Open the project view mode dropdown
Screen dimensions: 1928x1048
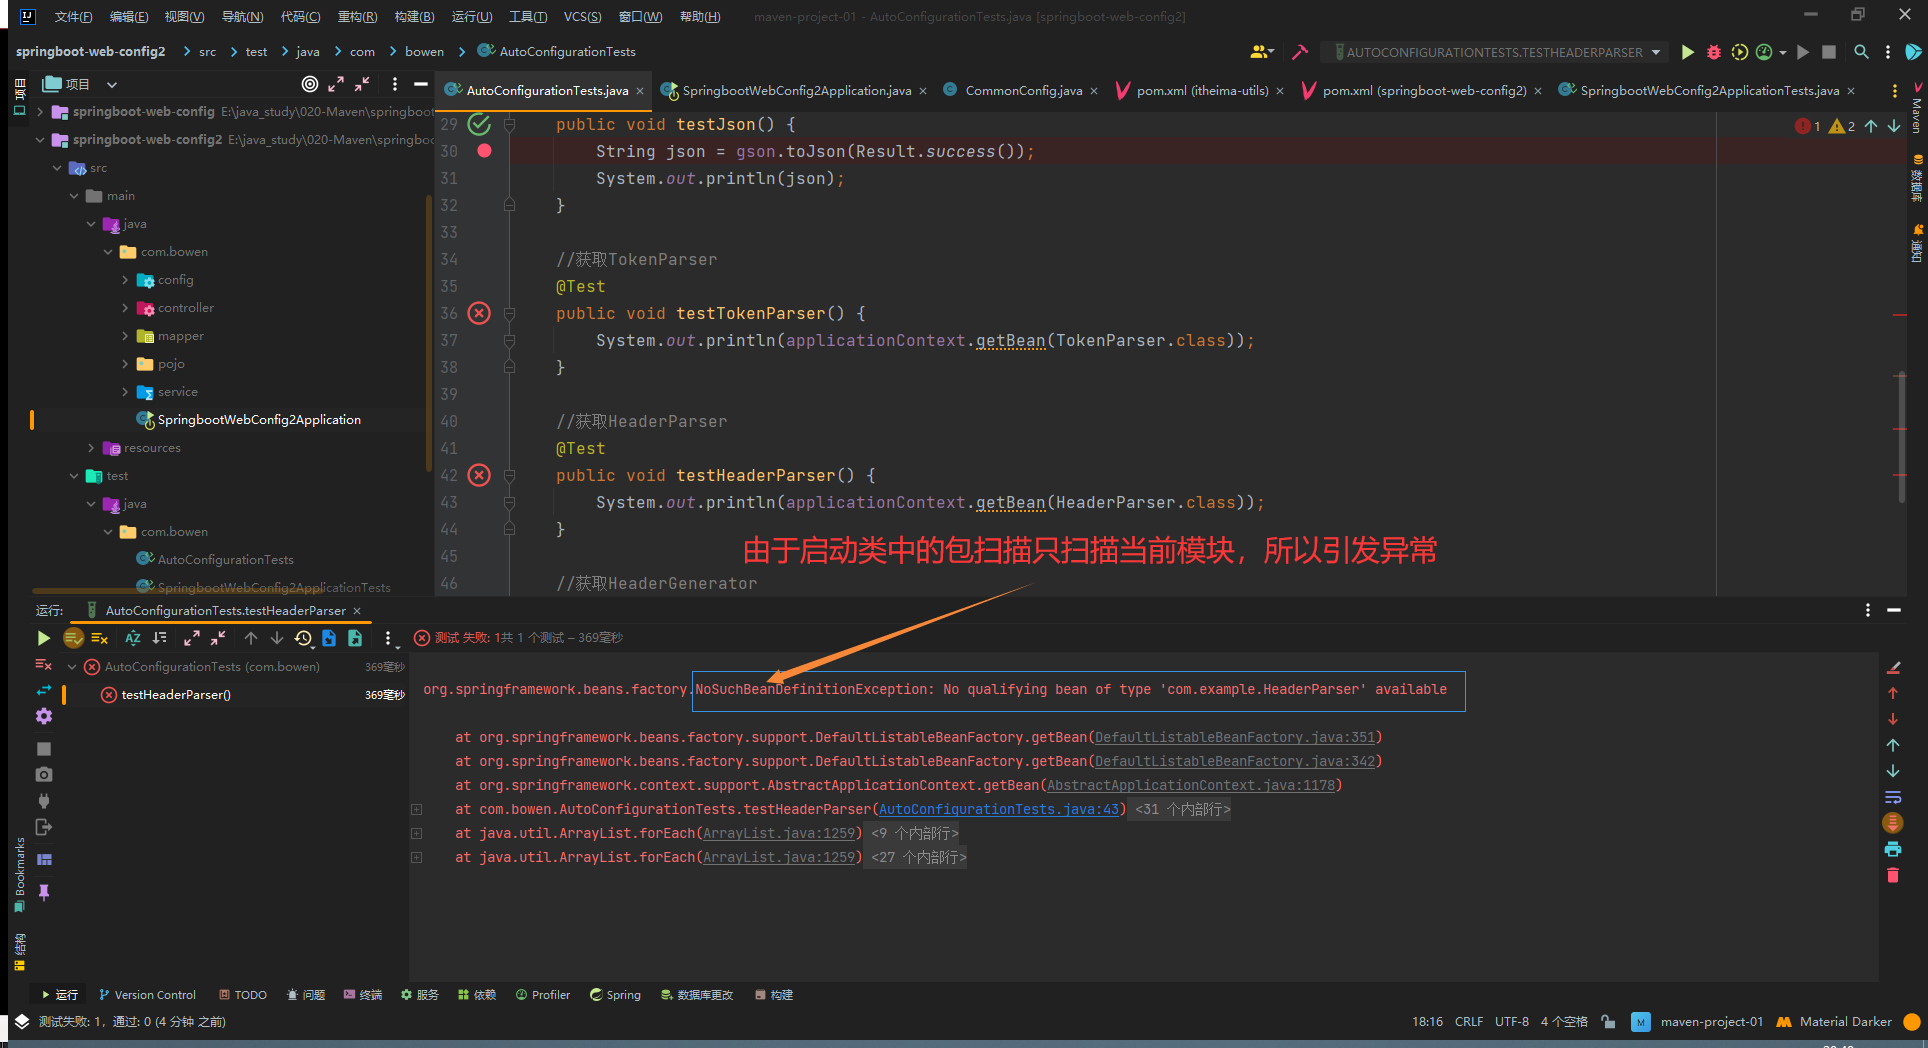click(x=112, y=85)
